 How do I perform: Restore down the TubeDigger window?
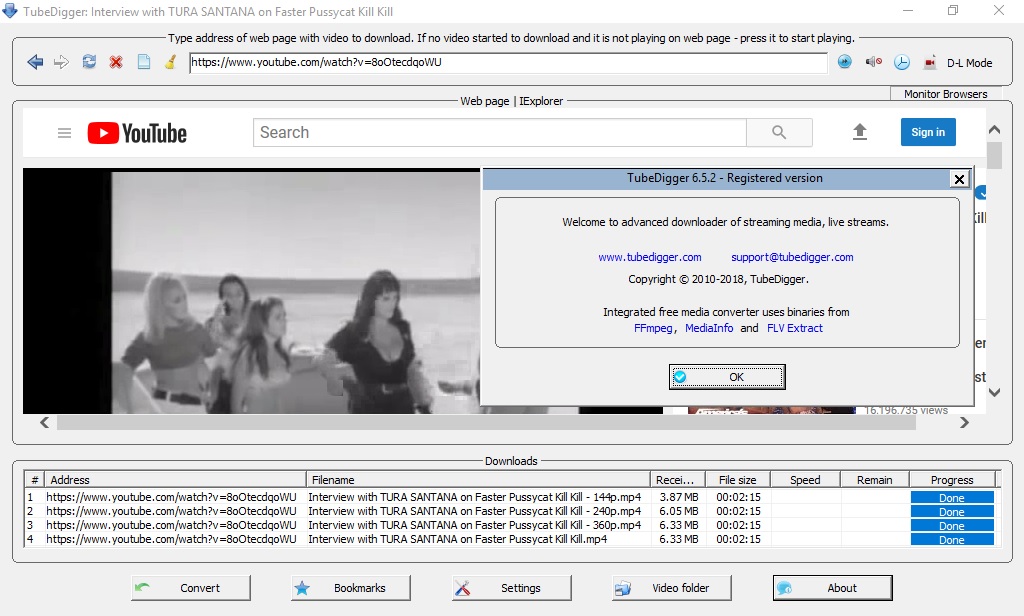953,10
